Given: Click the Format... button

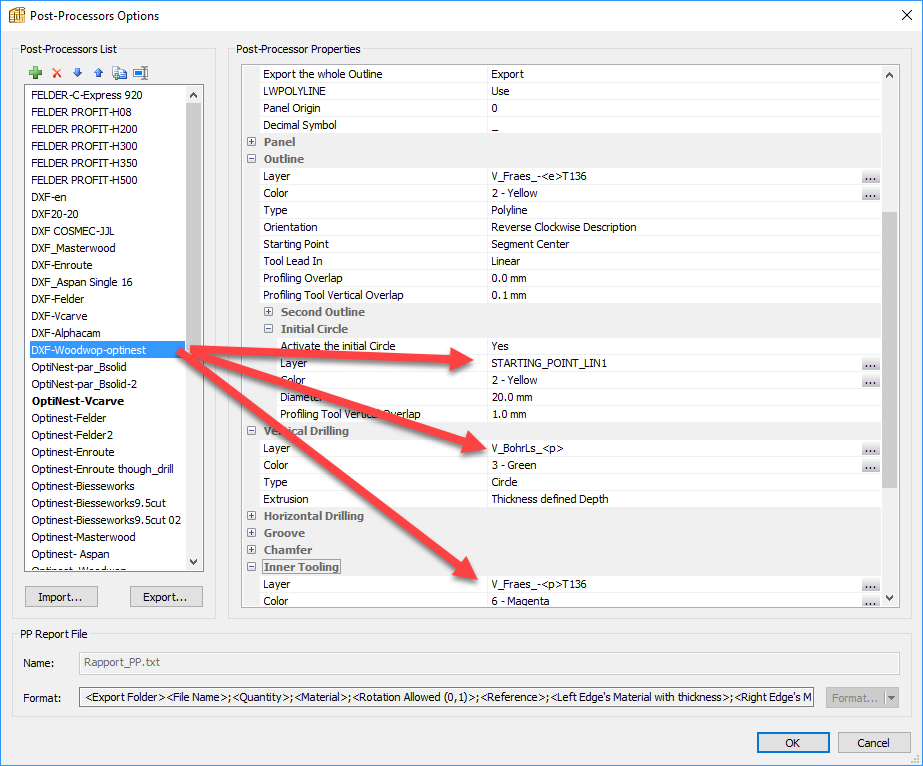Looking at the screenshot, I should coord(855,698).
